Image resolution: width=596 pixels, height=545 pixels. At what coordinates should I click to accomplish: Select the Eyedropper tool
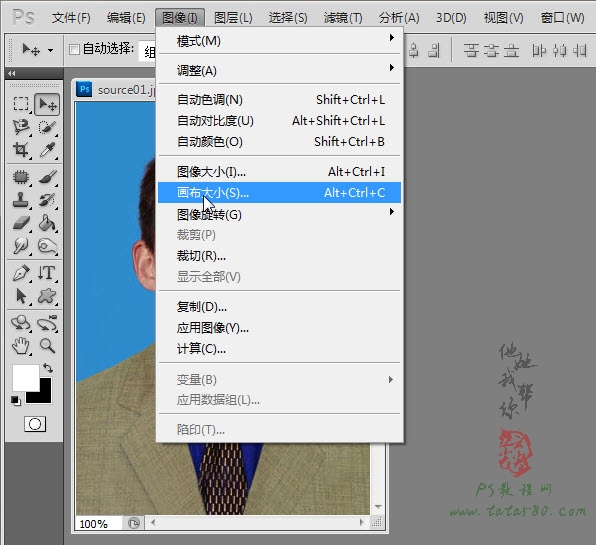[x=47, y=150]
